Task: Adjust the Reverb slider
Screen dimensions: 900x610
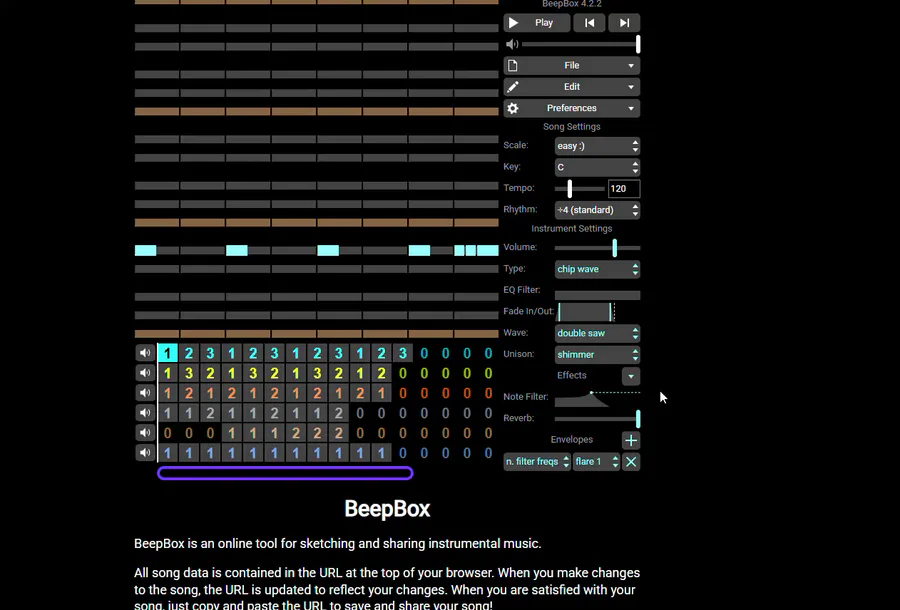Action: pyautogui.click(x=597, y=418)
